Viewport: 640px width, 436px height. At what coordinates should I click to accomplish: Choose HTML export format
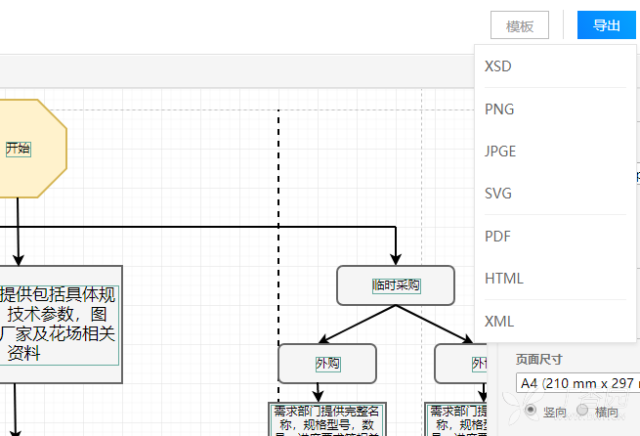pyautogui.click(x=504, y=278)
